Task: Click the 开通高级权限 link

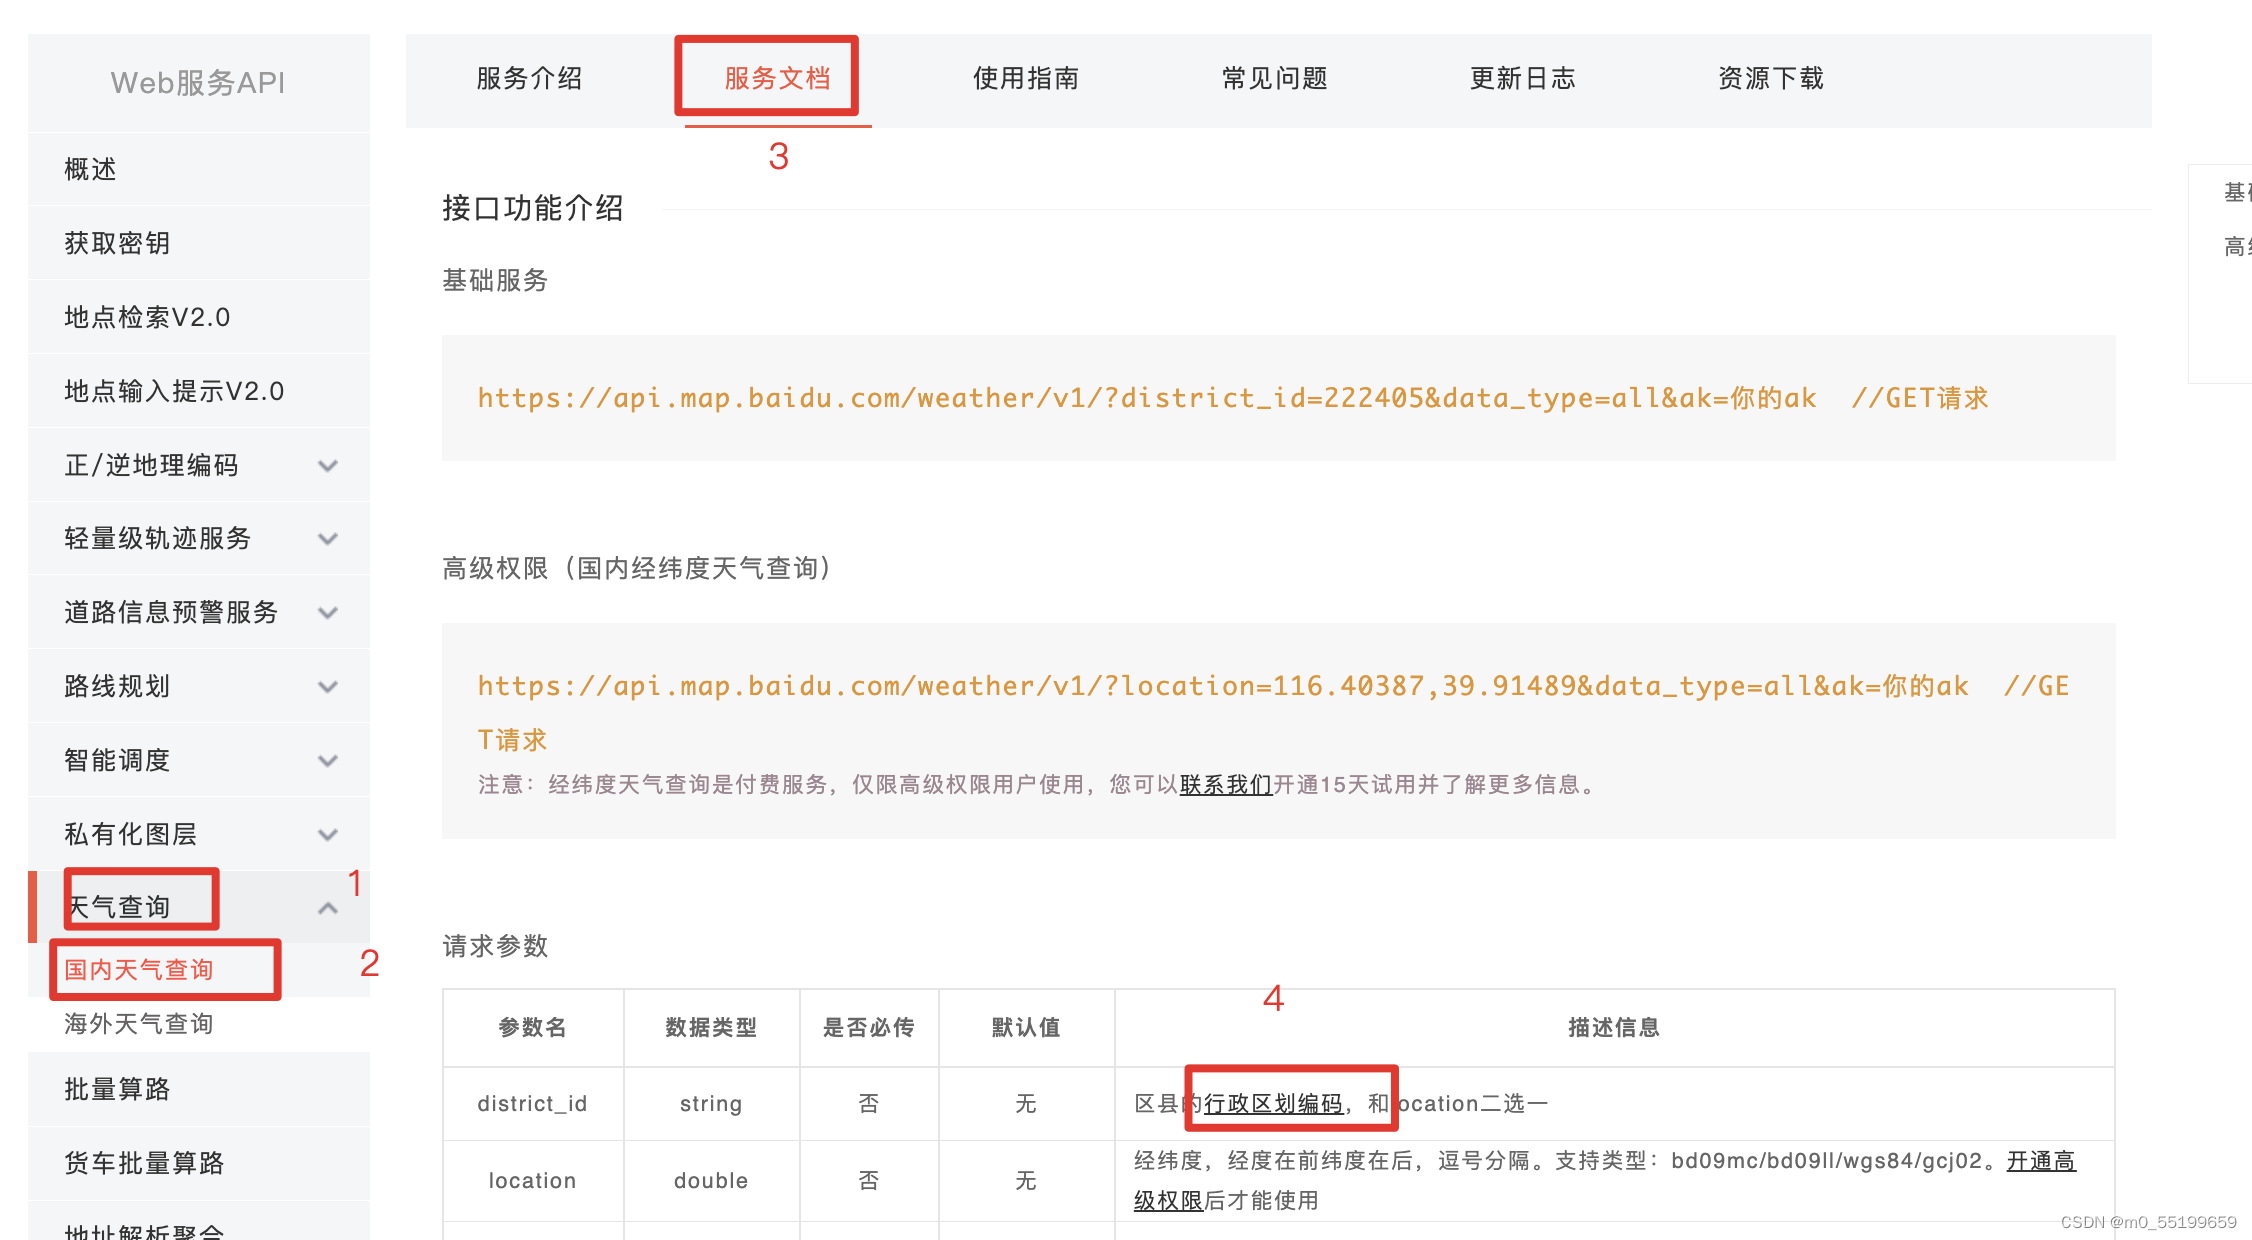Action: click(2040, 1161)
